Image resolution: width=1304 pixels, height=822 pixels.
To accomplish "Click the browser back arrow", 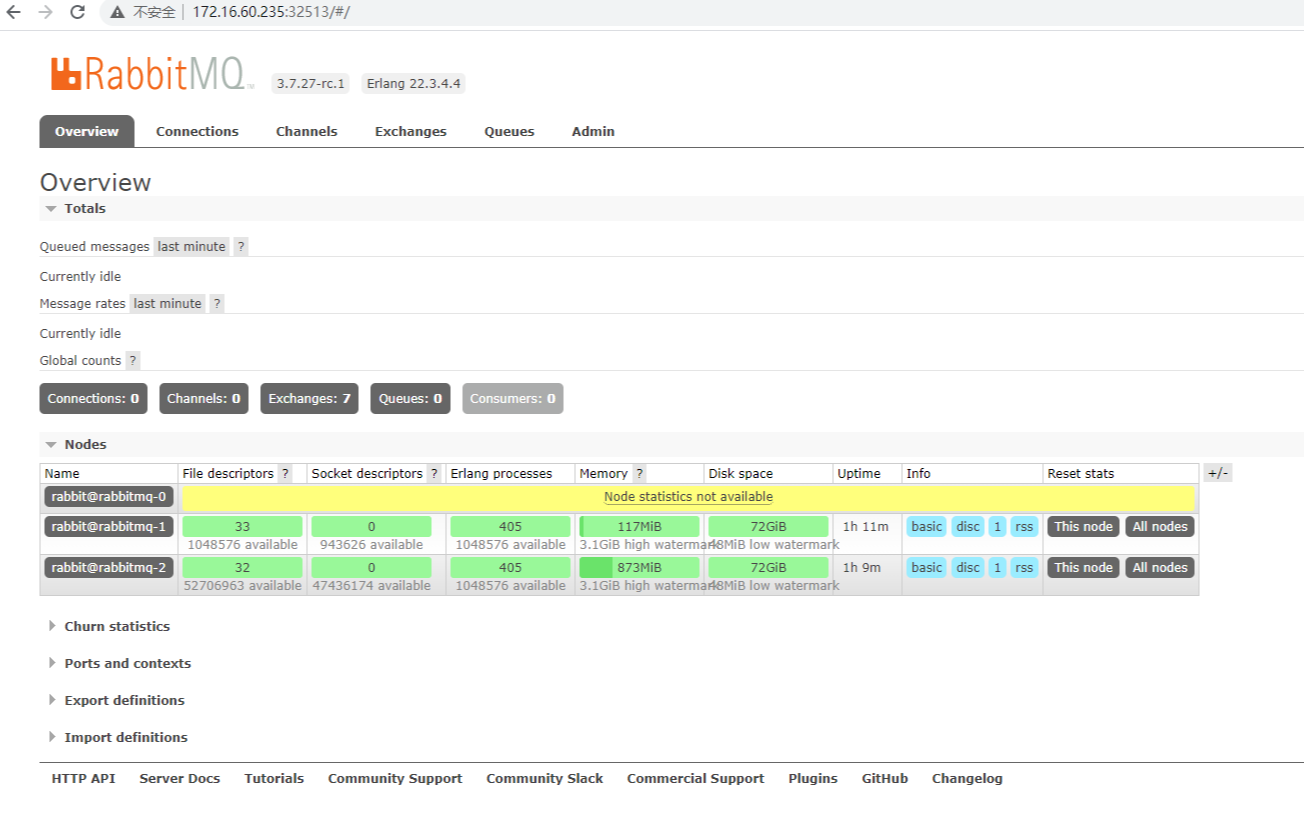I will [x=14, y=12].
